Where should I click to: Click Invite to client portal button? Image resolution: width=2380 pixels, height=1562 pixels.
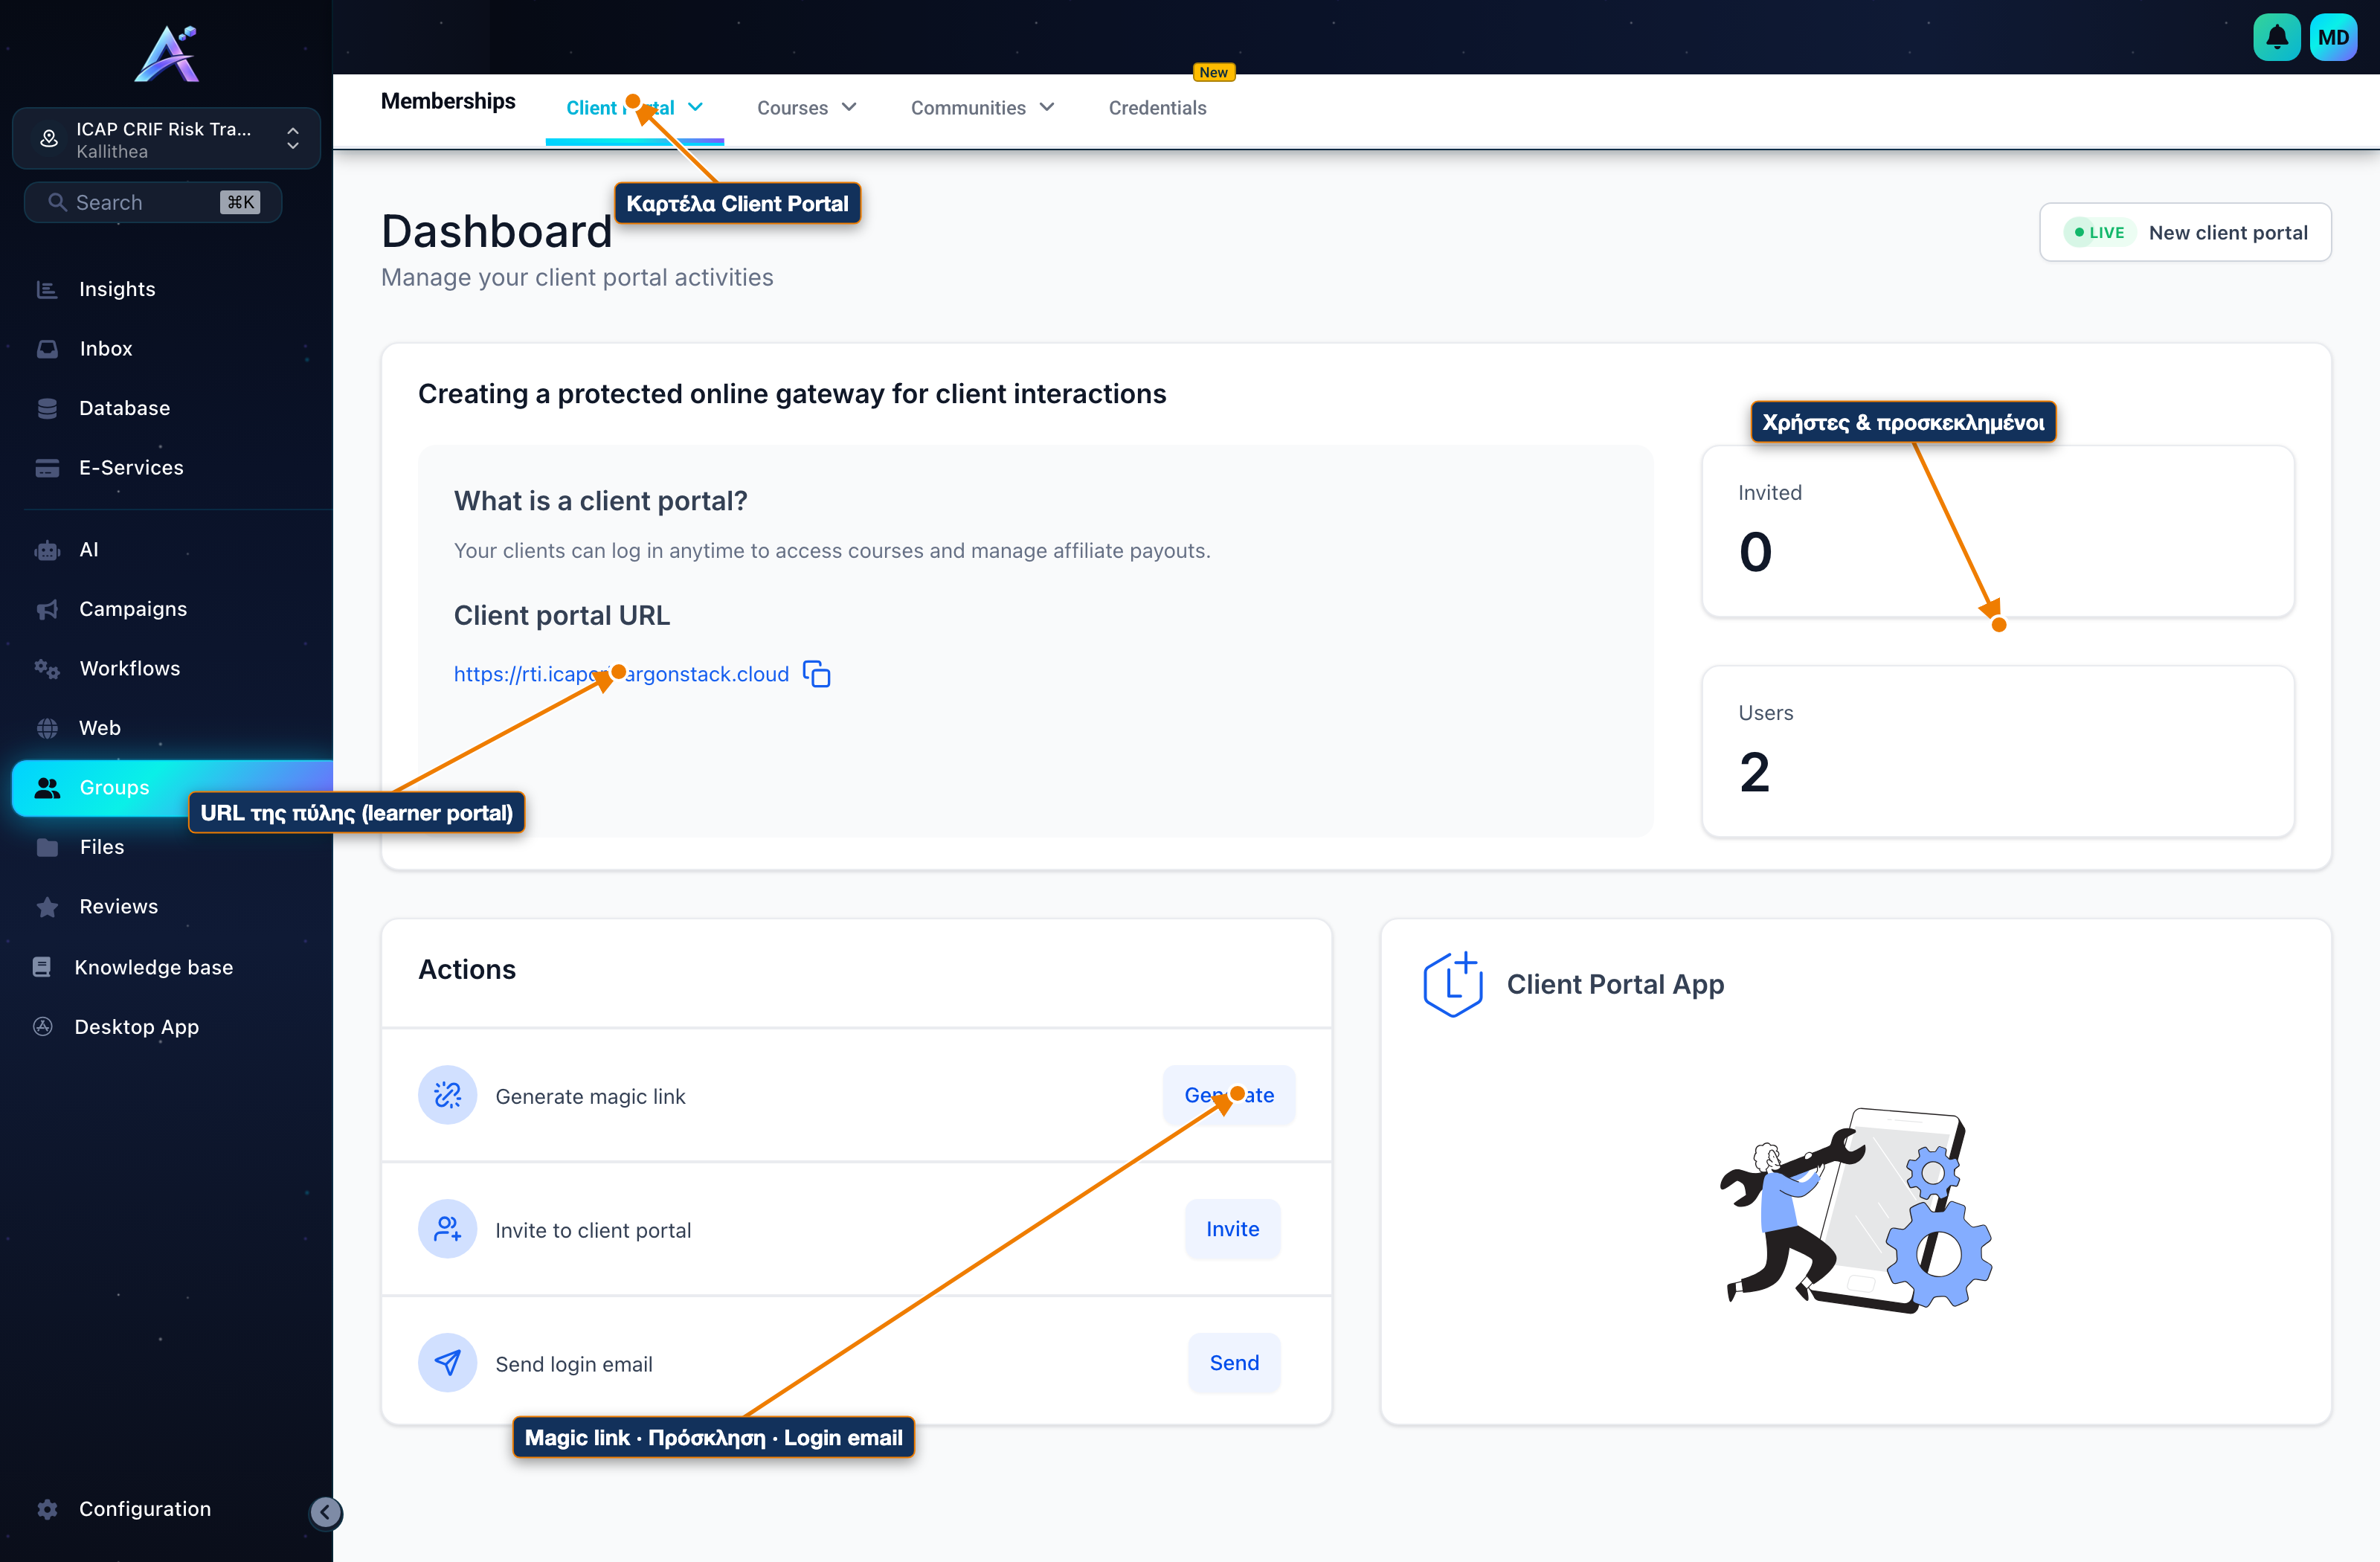(x=1232, y=1229)
